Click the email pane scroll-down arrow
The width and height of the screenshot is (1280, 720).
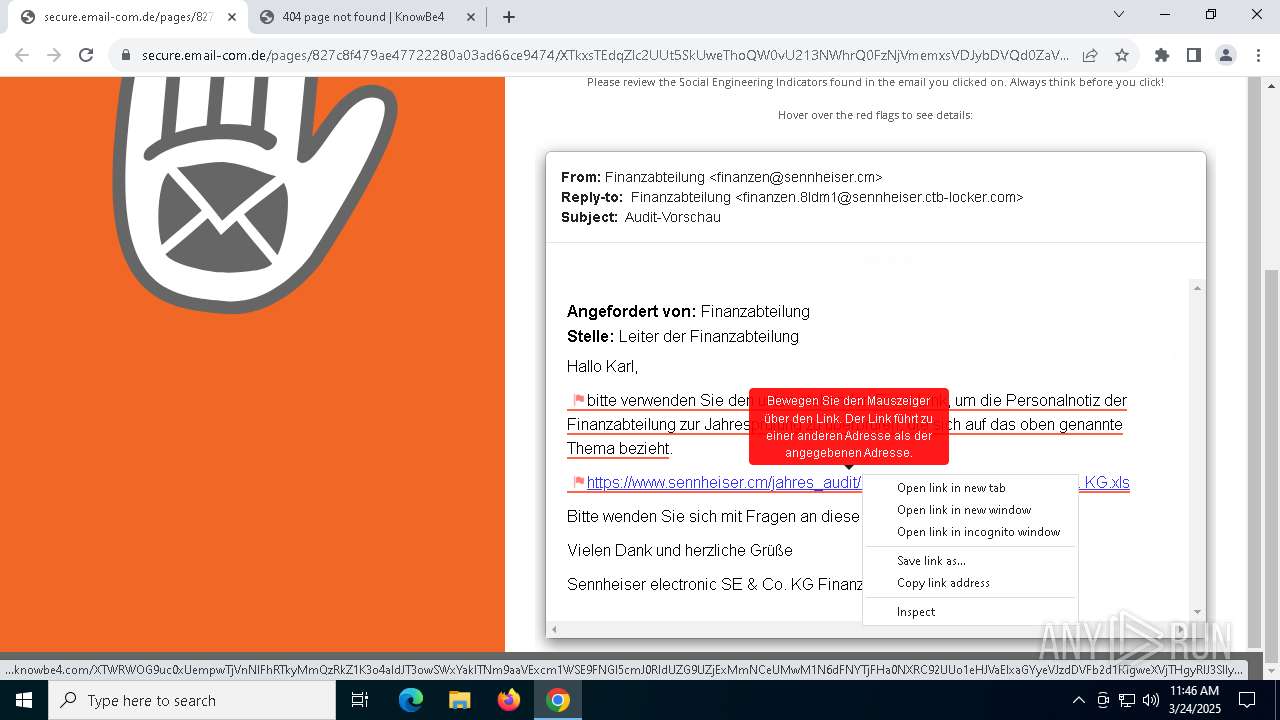[x=1197, y=612]
